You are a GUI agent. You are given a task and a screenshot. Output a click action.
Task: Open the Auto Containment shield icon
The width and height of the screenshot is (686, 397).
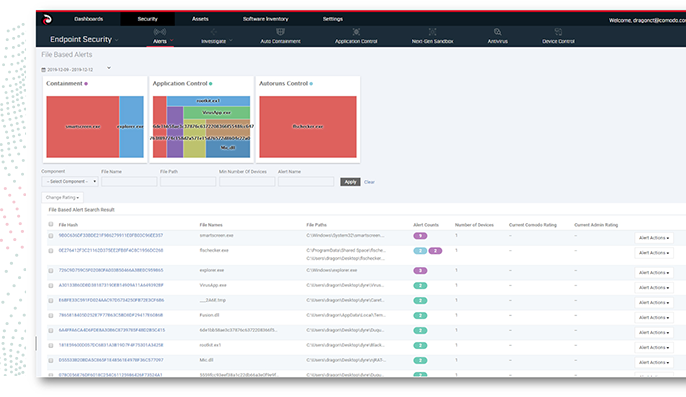(280, 32)
